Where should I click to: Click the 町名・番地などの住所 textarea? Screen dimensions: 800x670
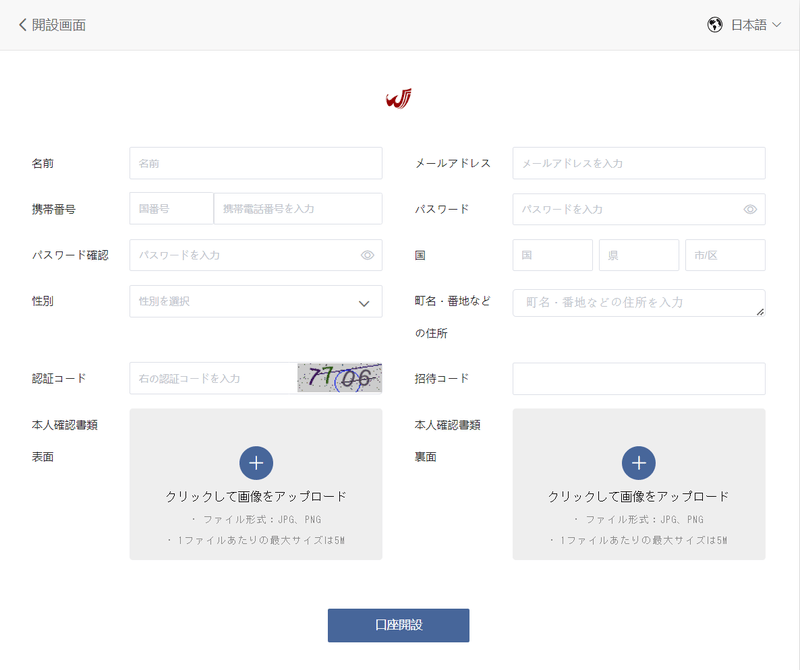tap(639, 303)
